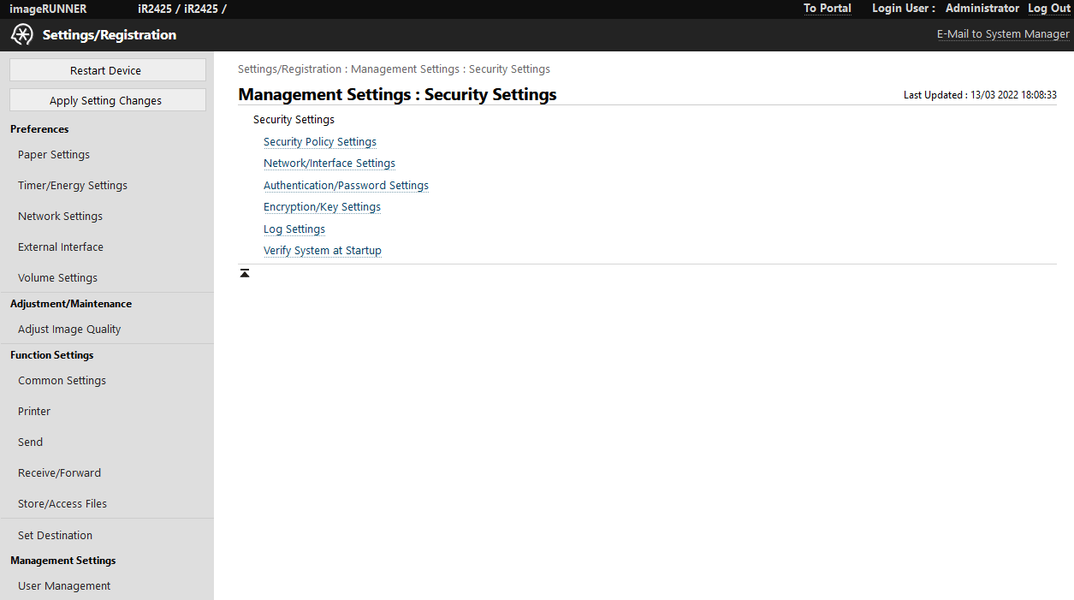
Task: Log Out of the Administrator session
Action: click(x=1049, y=9)
